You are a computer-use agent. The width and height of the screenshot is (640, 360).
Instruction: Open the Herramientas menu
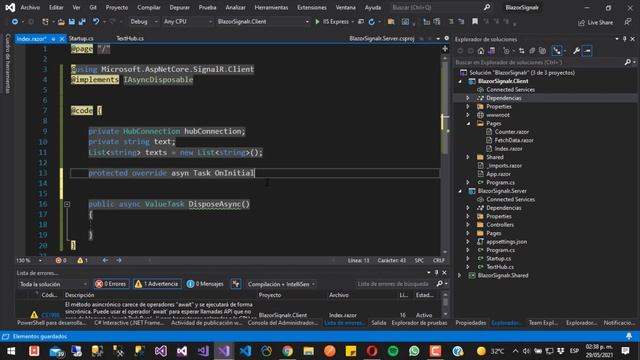pos(271,7)
